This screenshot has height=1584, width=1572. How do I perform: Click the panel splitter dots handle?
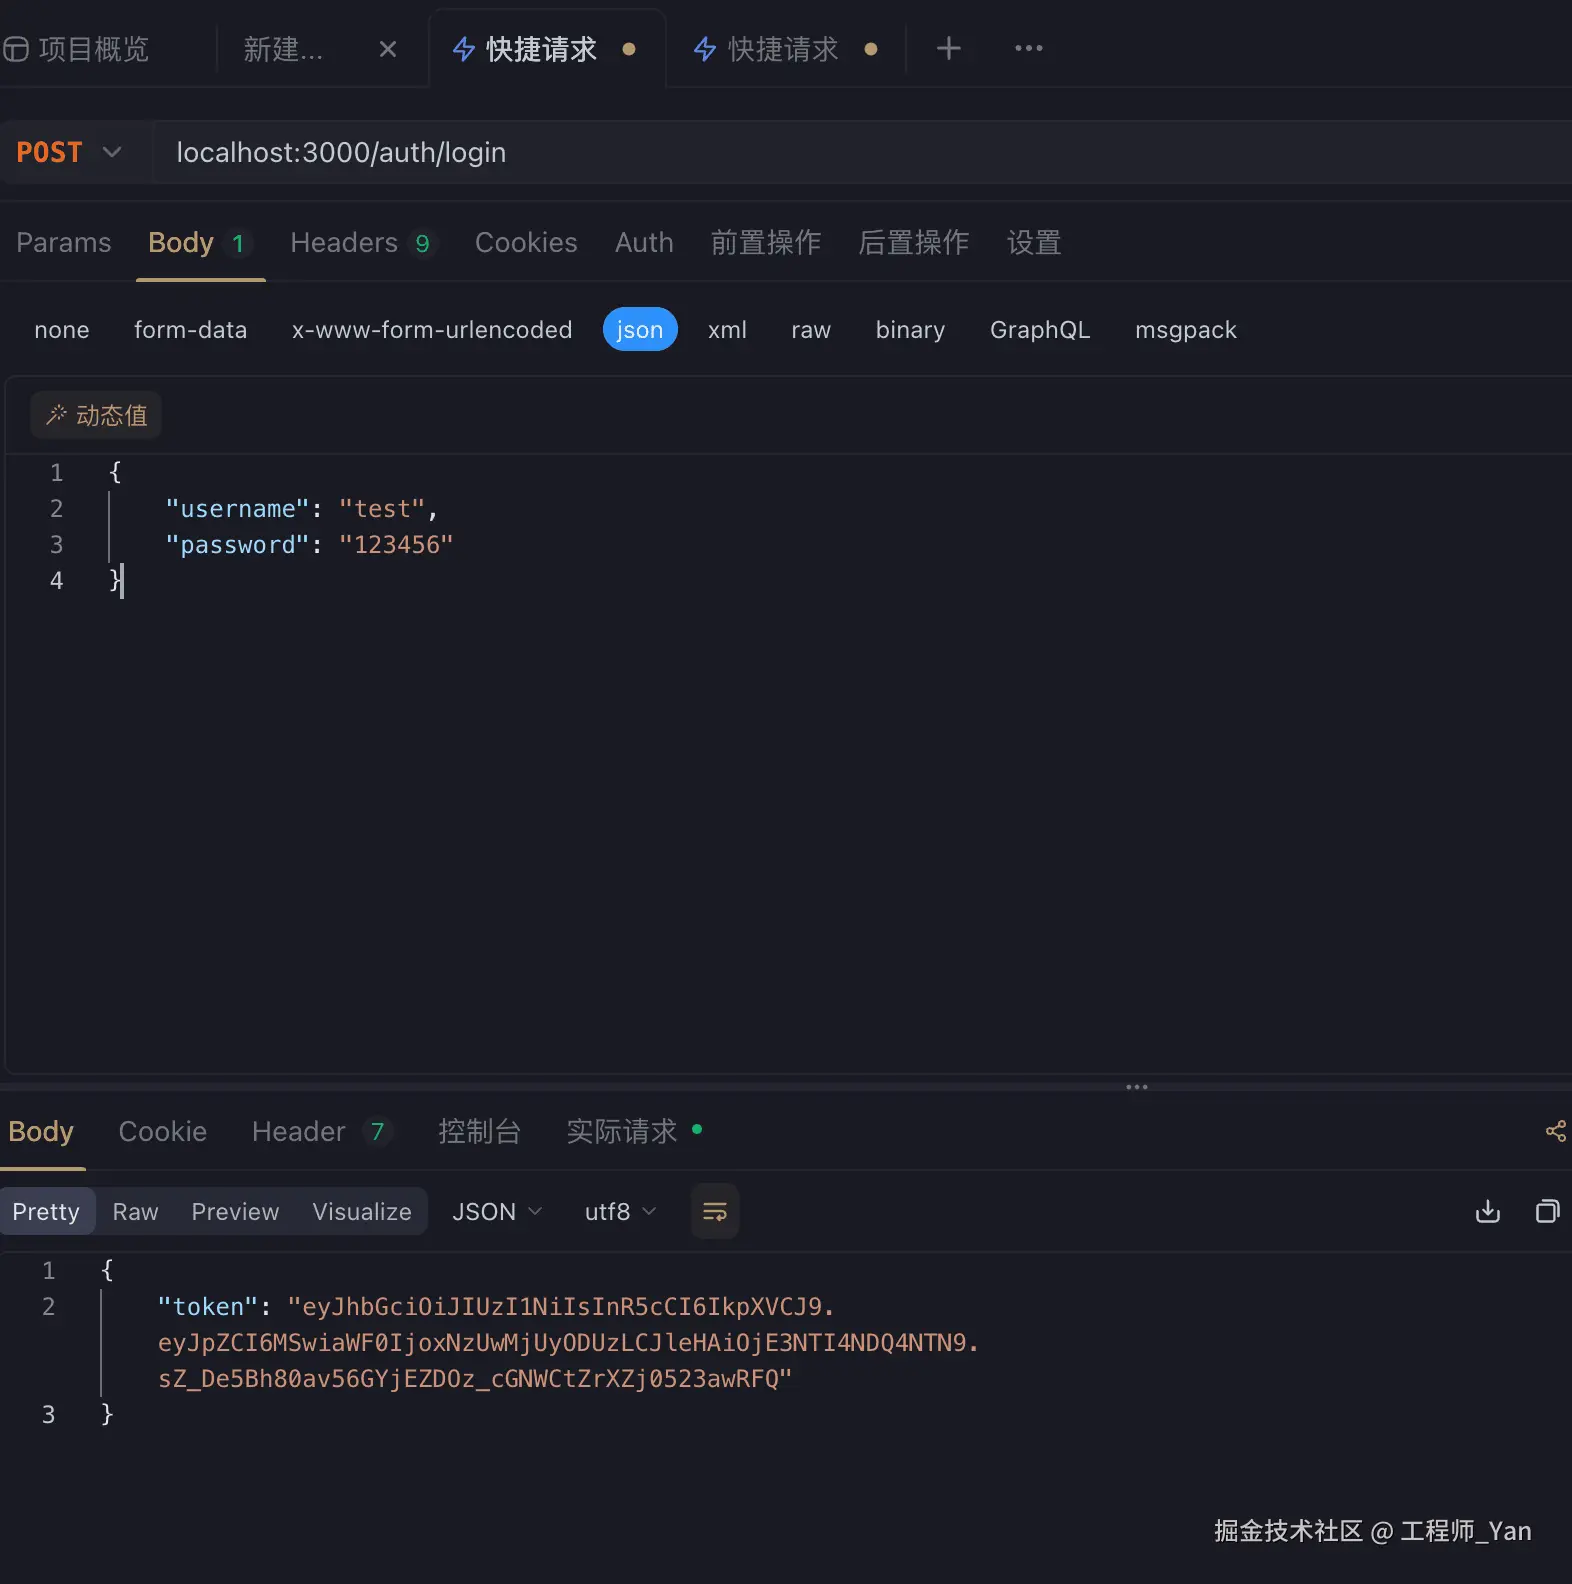pos(1137,1087)
